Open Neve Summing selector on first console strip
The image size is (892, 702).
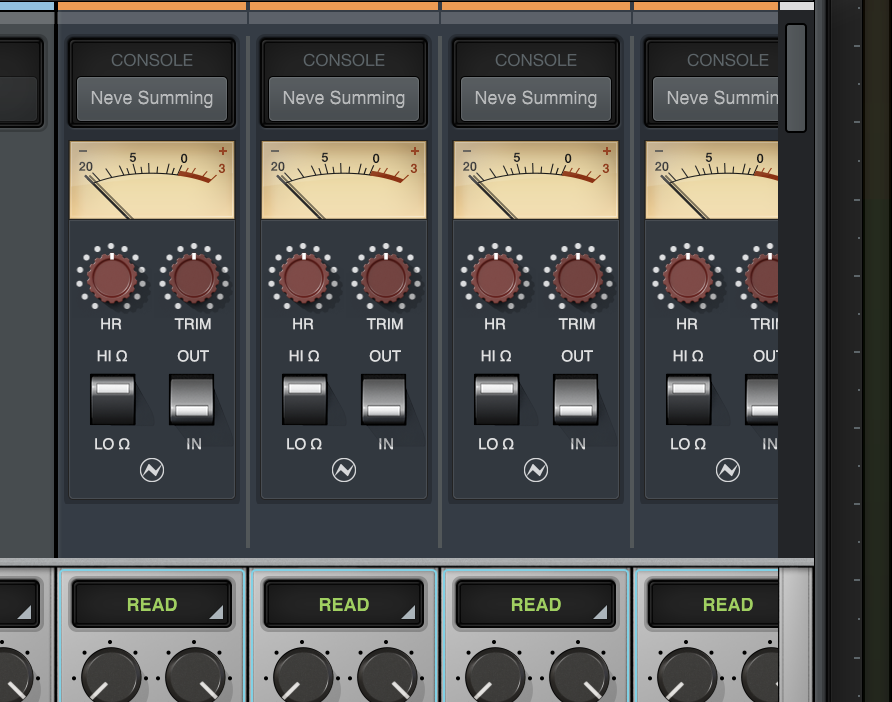152,98
